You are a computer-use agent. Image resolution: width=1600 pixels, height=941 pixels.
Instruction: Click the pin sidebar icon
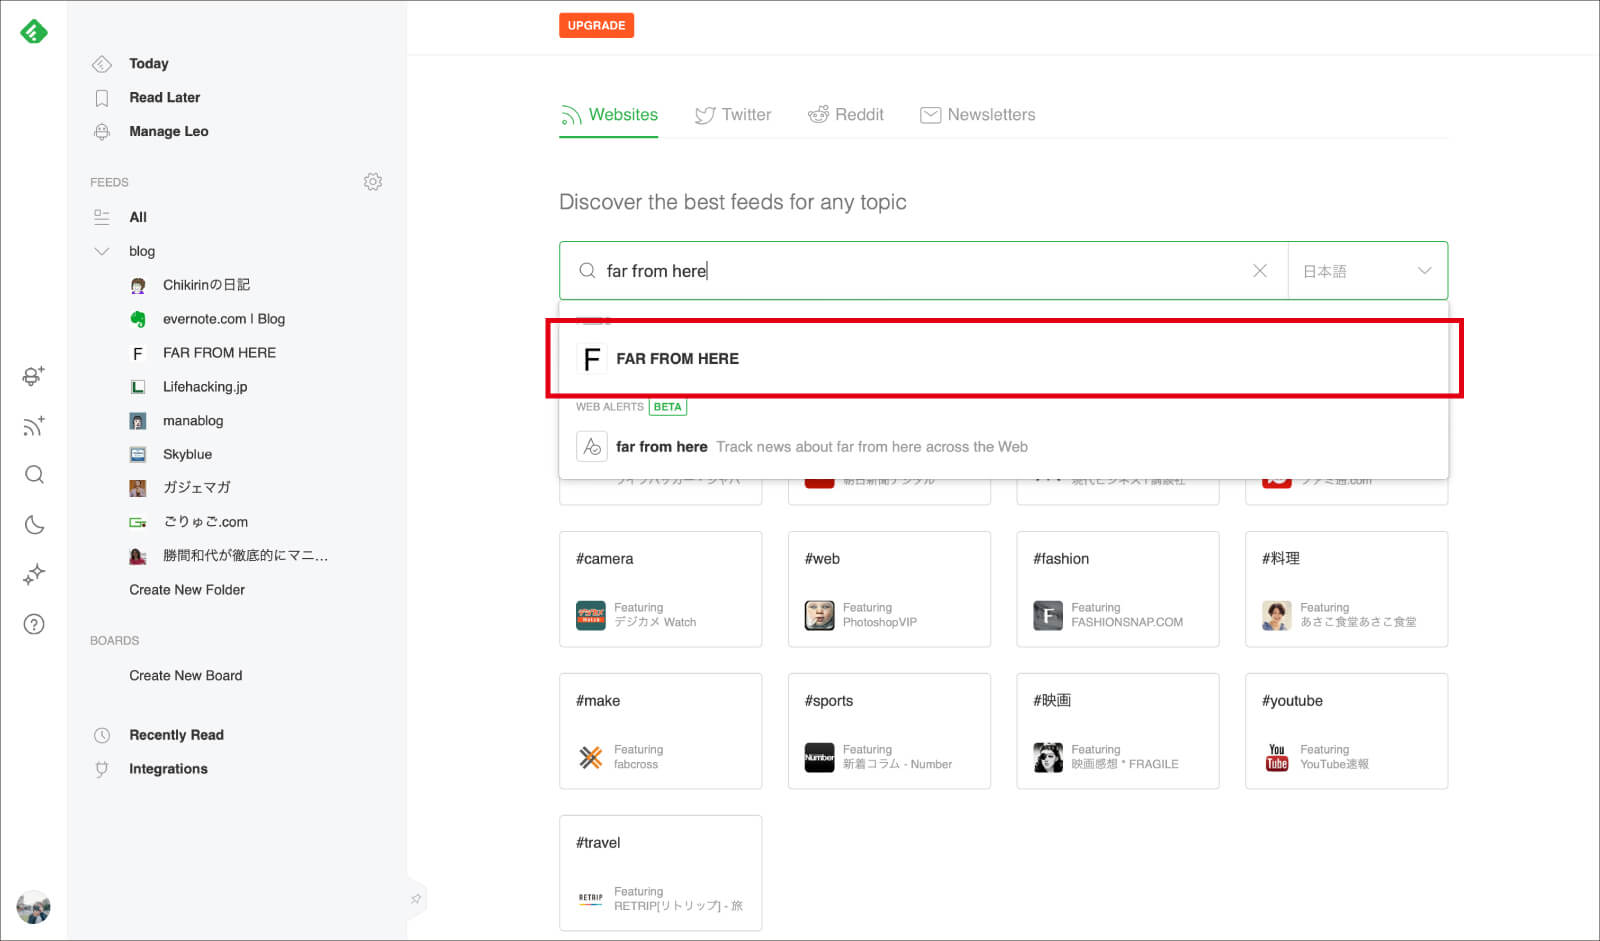point(416,899)
